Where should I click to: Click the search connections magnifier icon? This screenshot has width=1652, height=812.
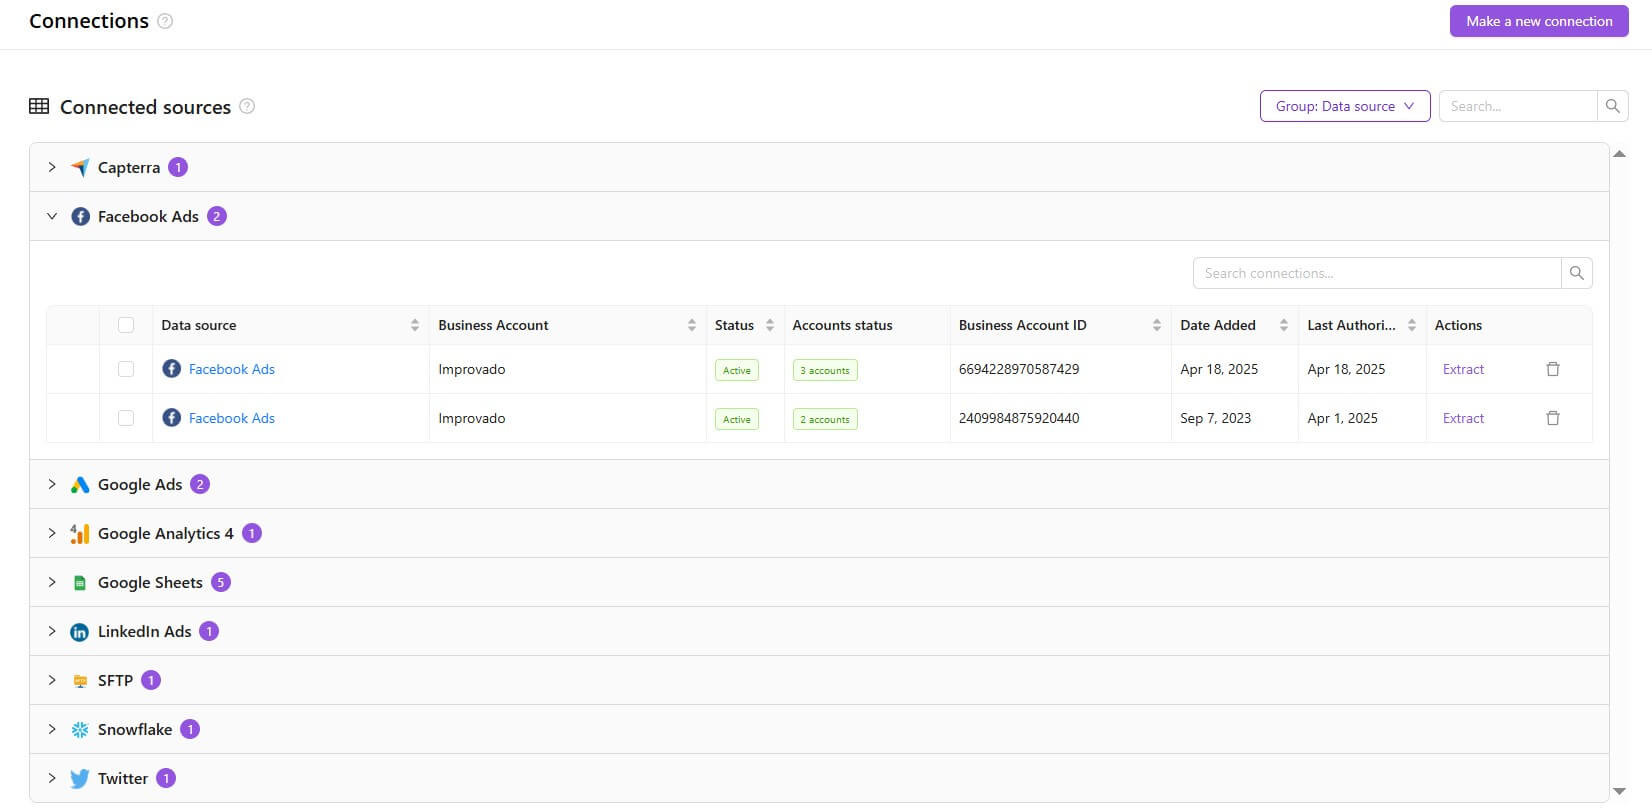pyautogui.click(x=1576, y=273)
